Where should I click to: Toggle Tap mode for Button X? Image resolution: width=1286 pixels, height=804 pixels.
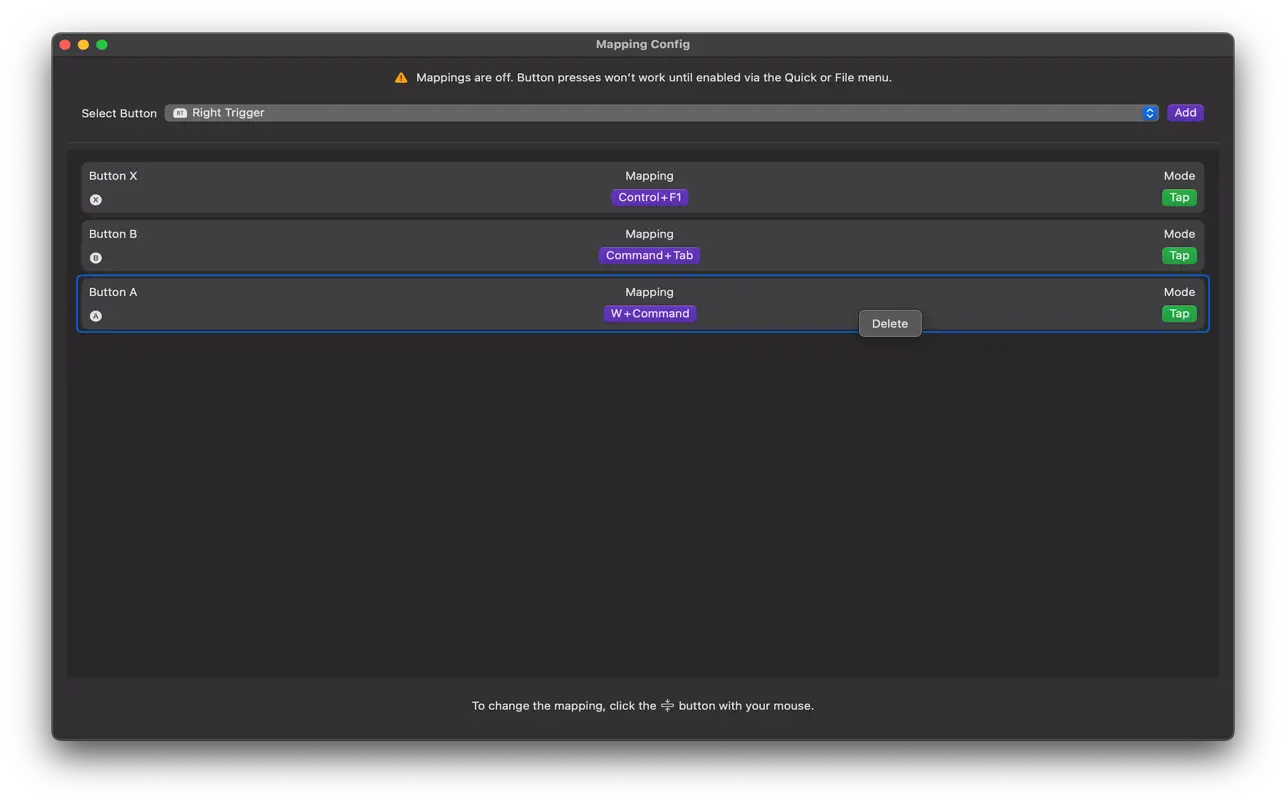1178,197
